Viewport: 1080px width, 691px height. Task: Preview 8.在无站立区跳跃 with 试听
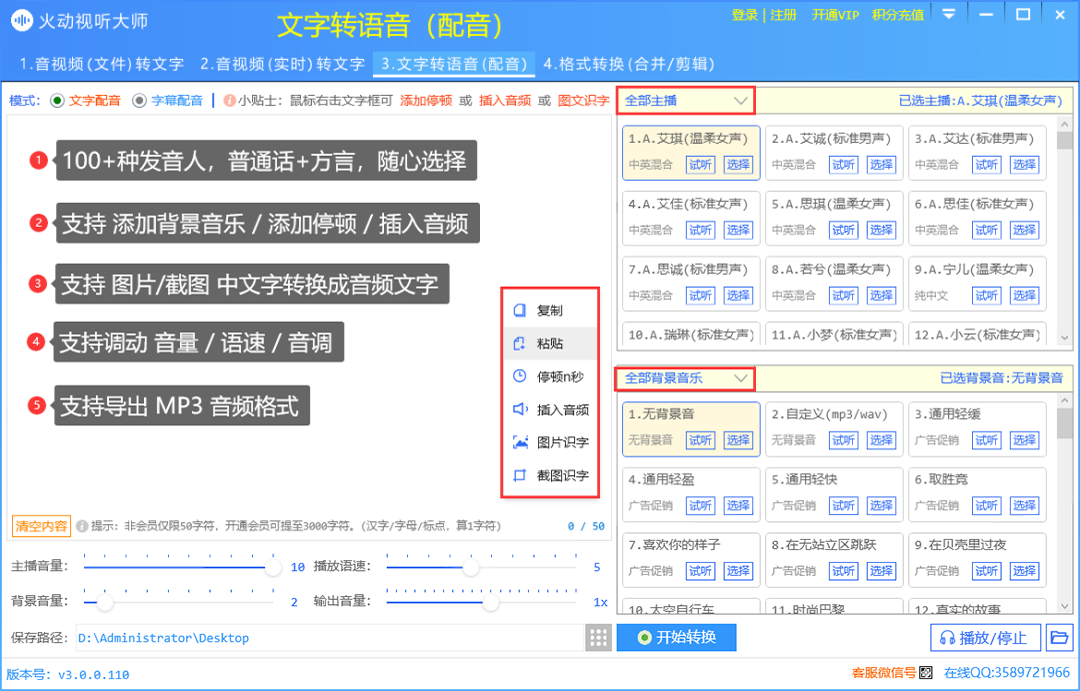click(x=843, y=571)
